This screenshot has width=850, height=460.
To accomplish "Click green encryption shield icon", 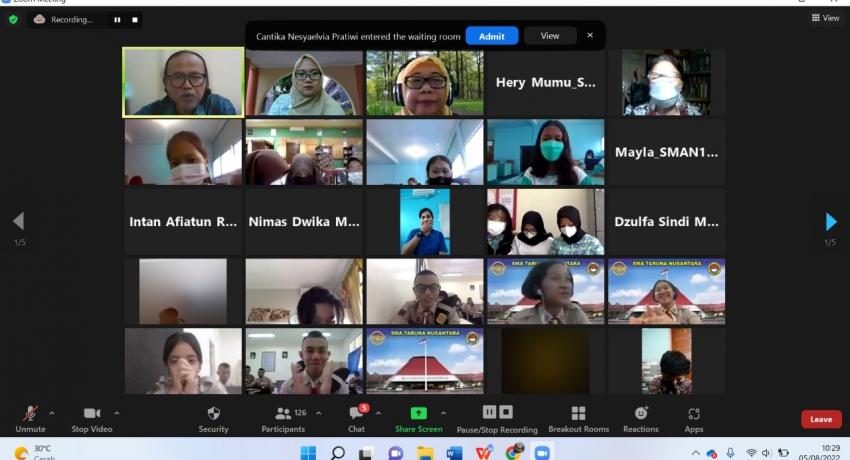I will (13, 20).
